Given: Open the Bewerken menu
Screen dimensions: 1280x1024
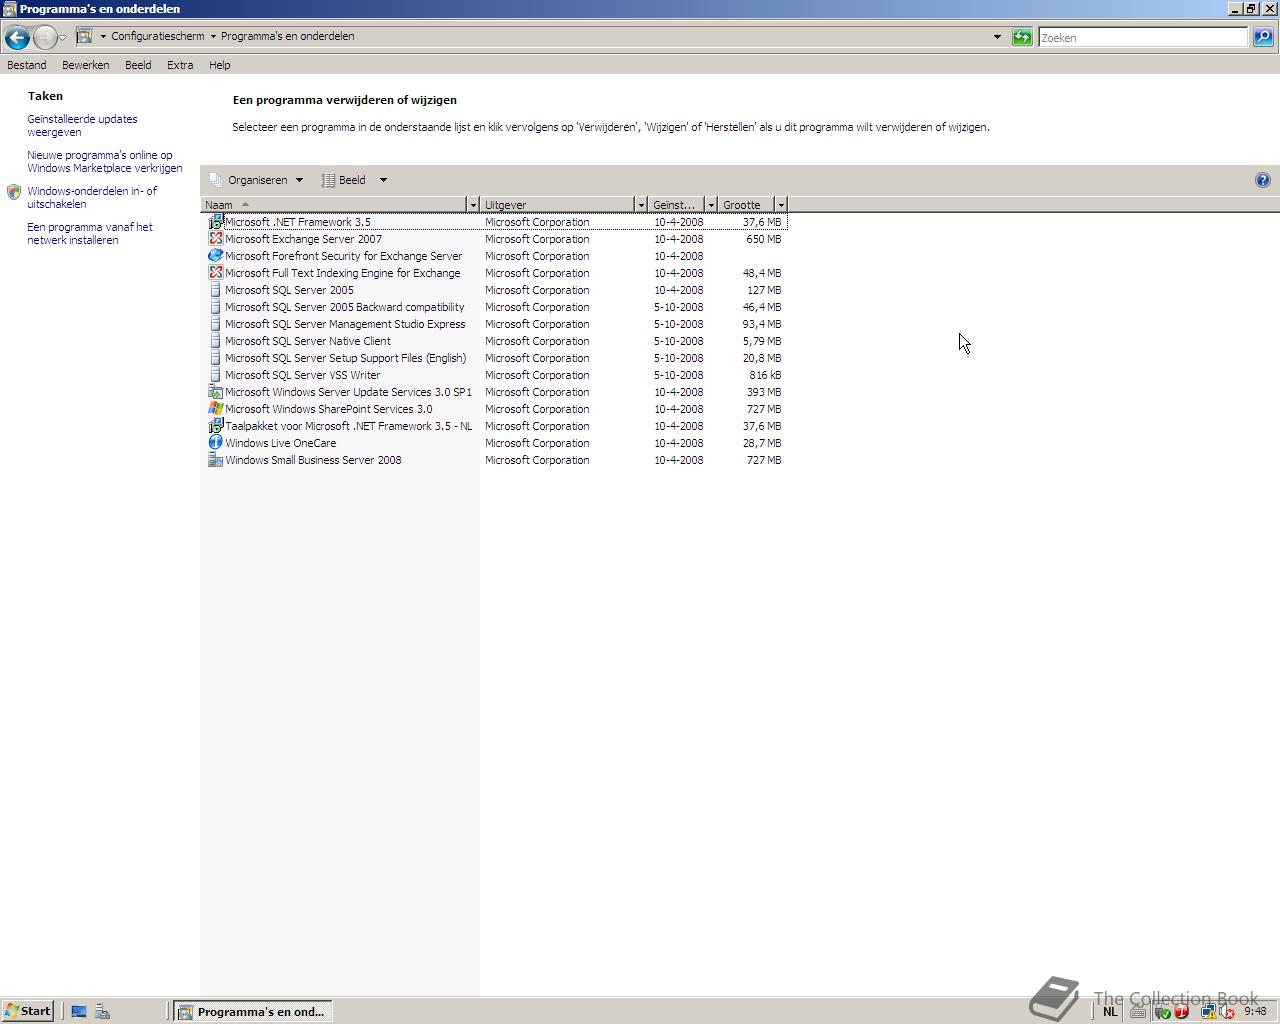Looking at the screenshot, I should pyautogui.click(x=86, y=65).
